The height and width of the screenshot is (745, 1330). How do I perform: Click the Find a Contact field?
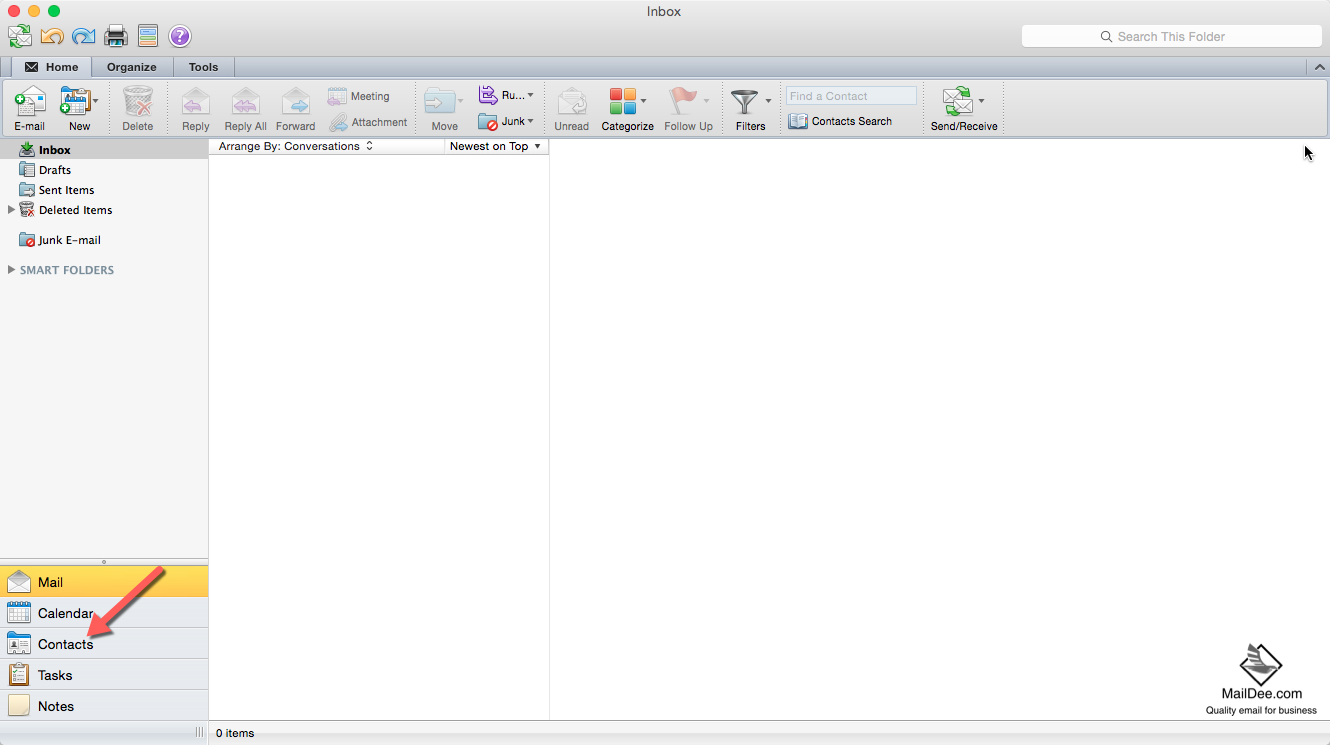850,96
